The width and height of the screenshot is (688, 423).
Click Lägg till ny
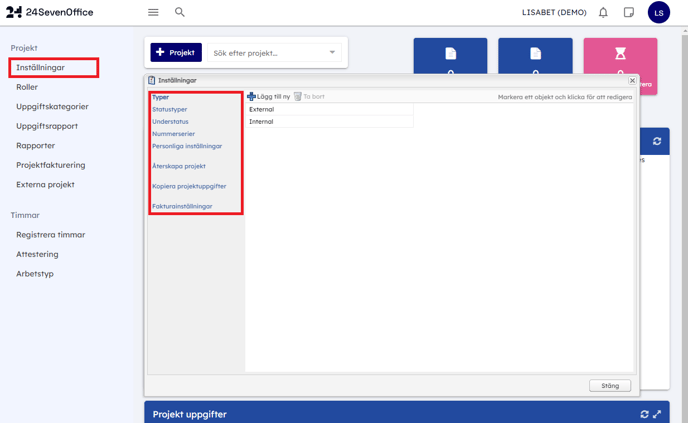click(x=269, y=97)
